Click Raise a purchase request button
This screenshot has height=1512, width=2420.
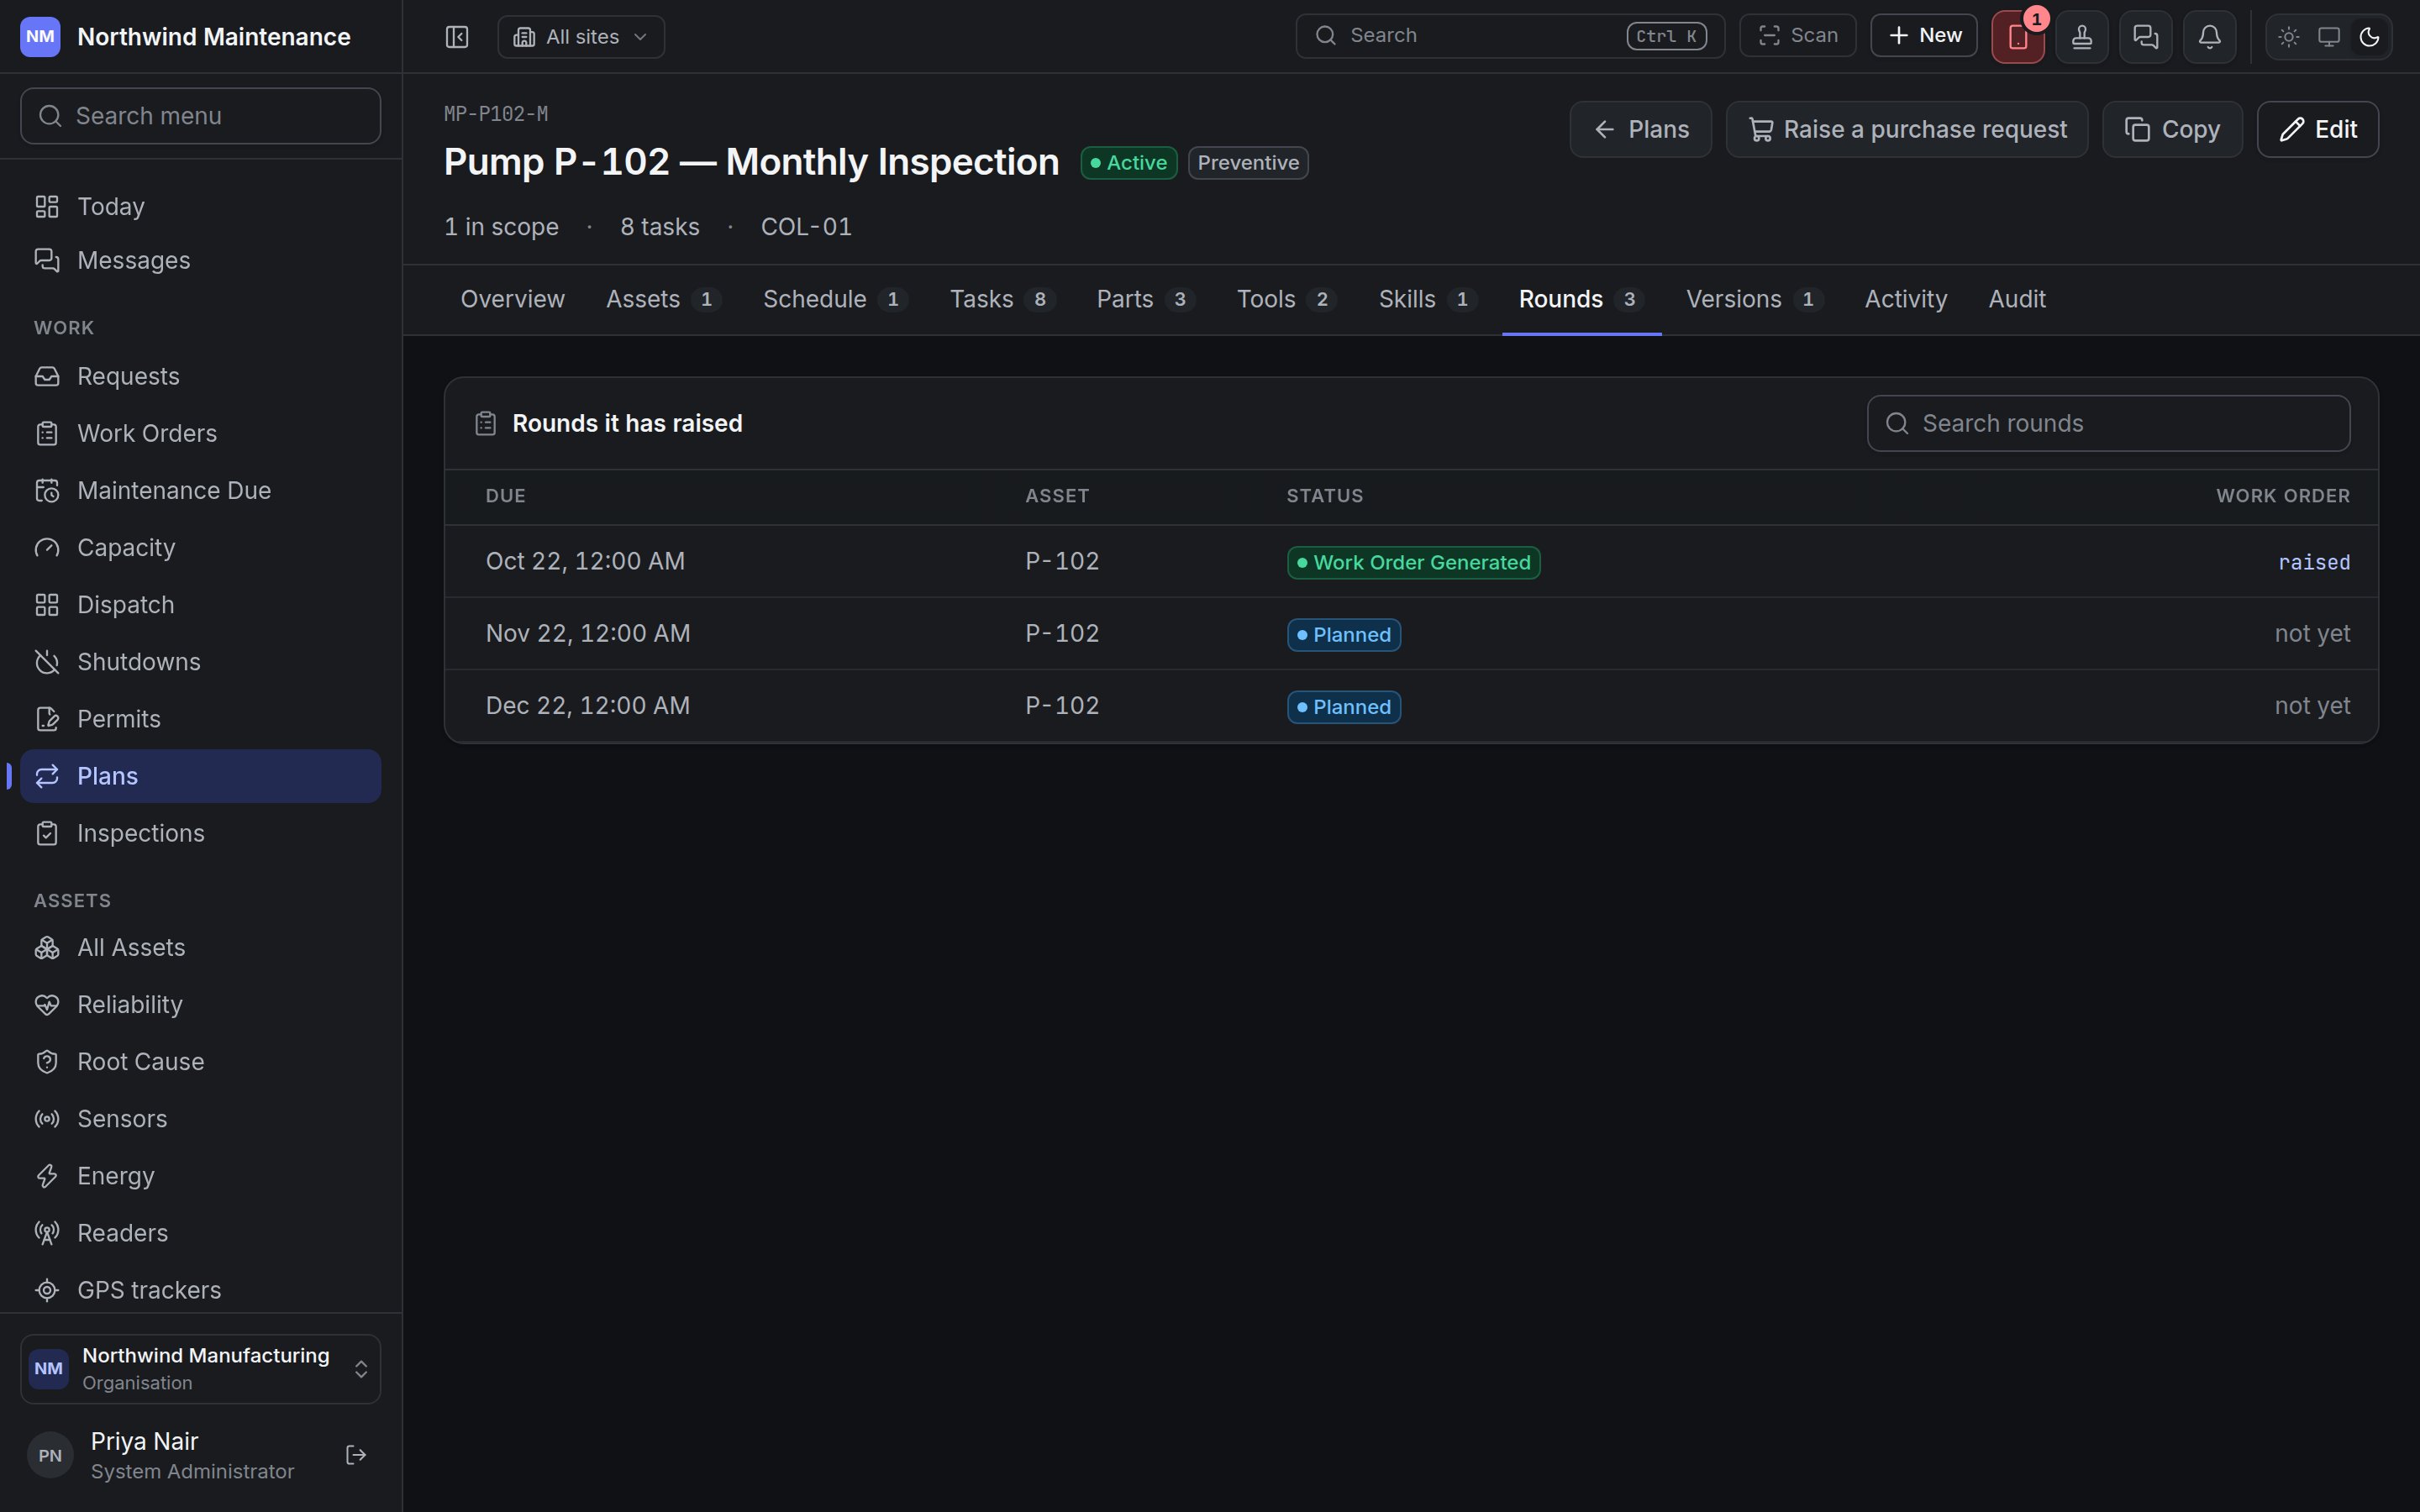click(x=1907, y=129)
